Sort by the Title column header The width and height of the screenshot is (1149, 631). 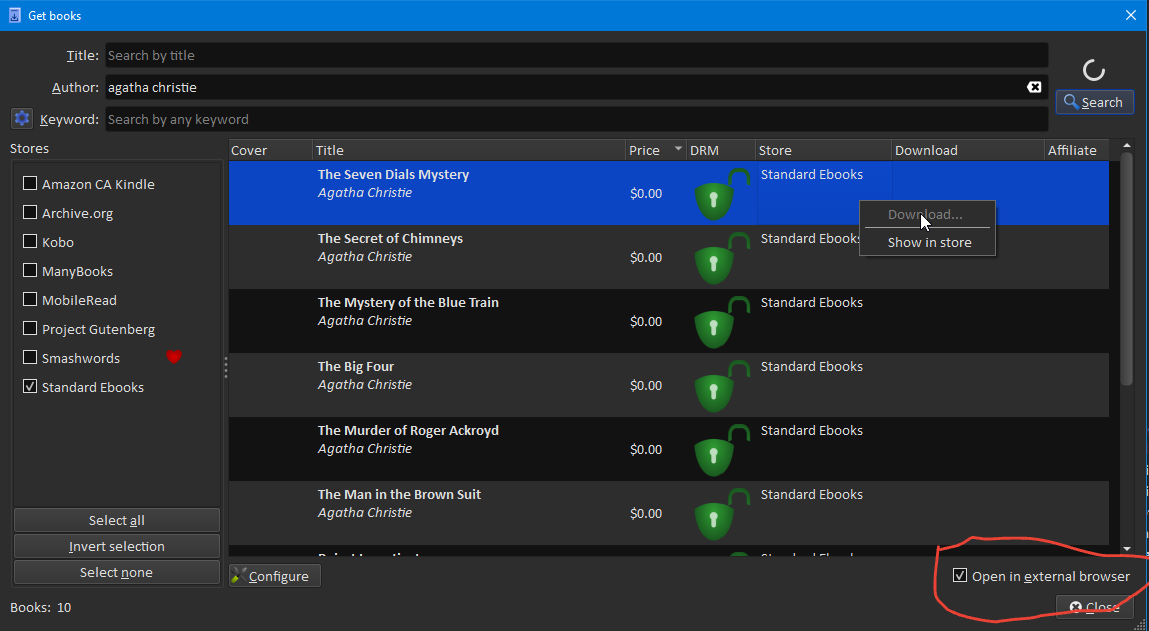tap(469, 150)
